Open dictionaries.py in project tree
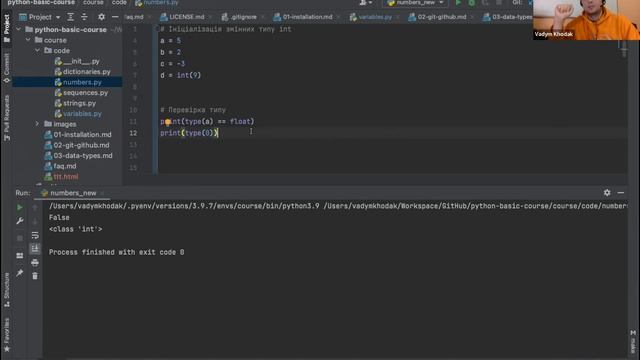Screen dimensions: 640x360 [82, 72]
